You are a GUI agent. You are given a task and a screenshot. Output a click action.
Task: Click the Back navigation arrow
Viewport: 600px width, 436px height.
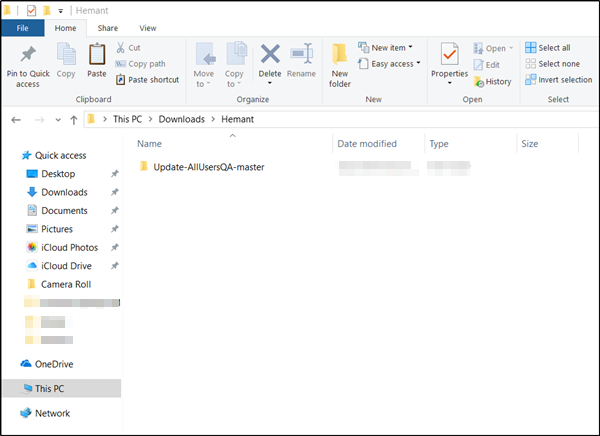click(16, 120)
